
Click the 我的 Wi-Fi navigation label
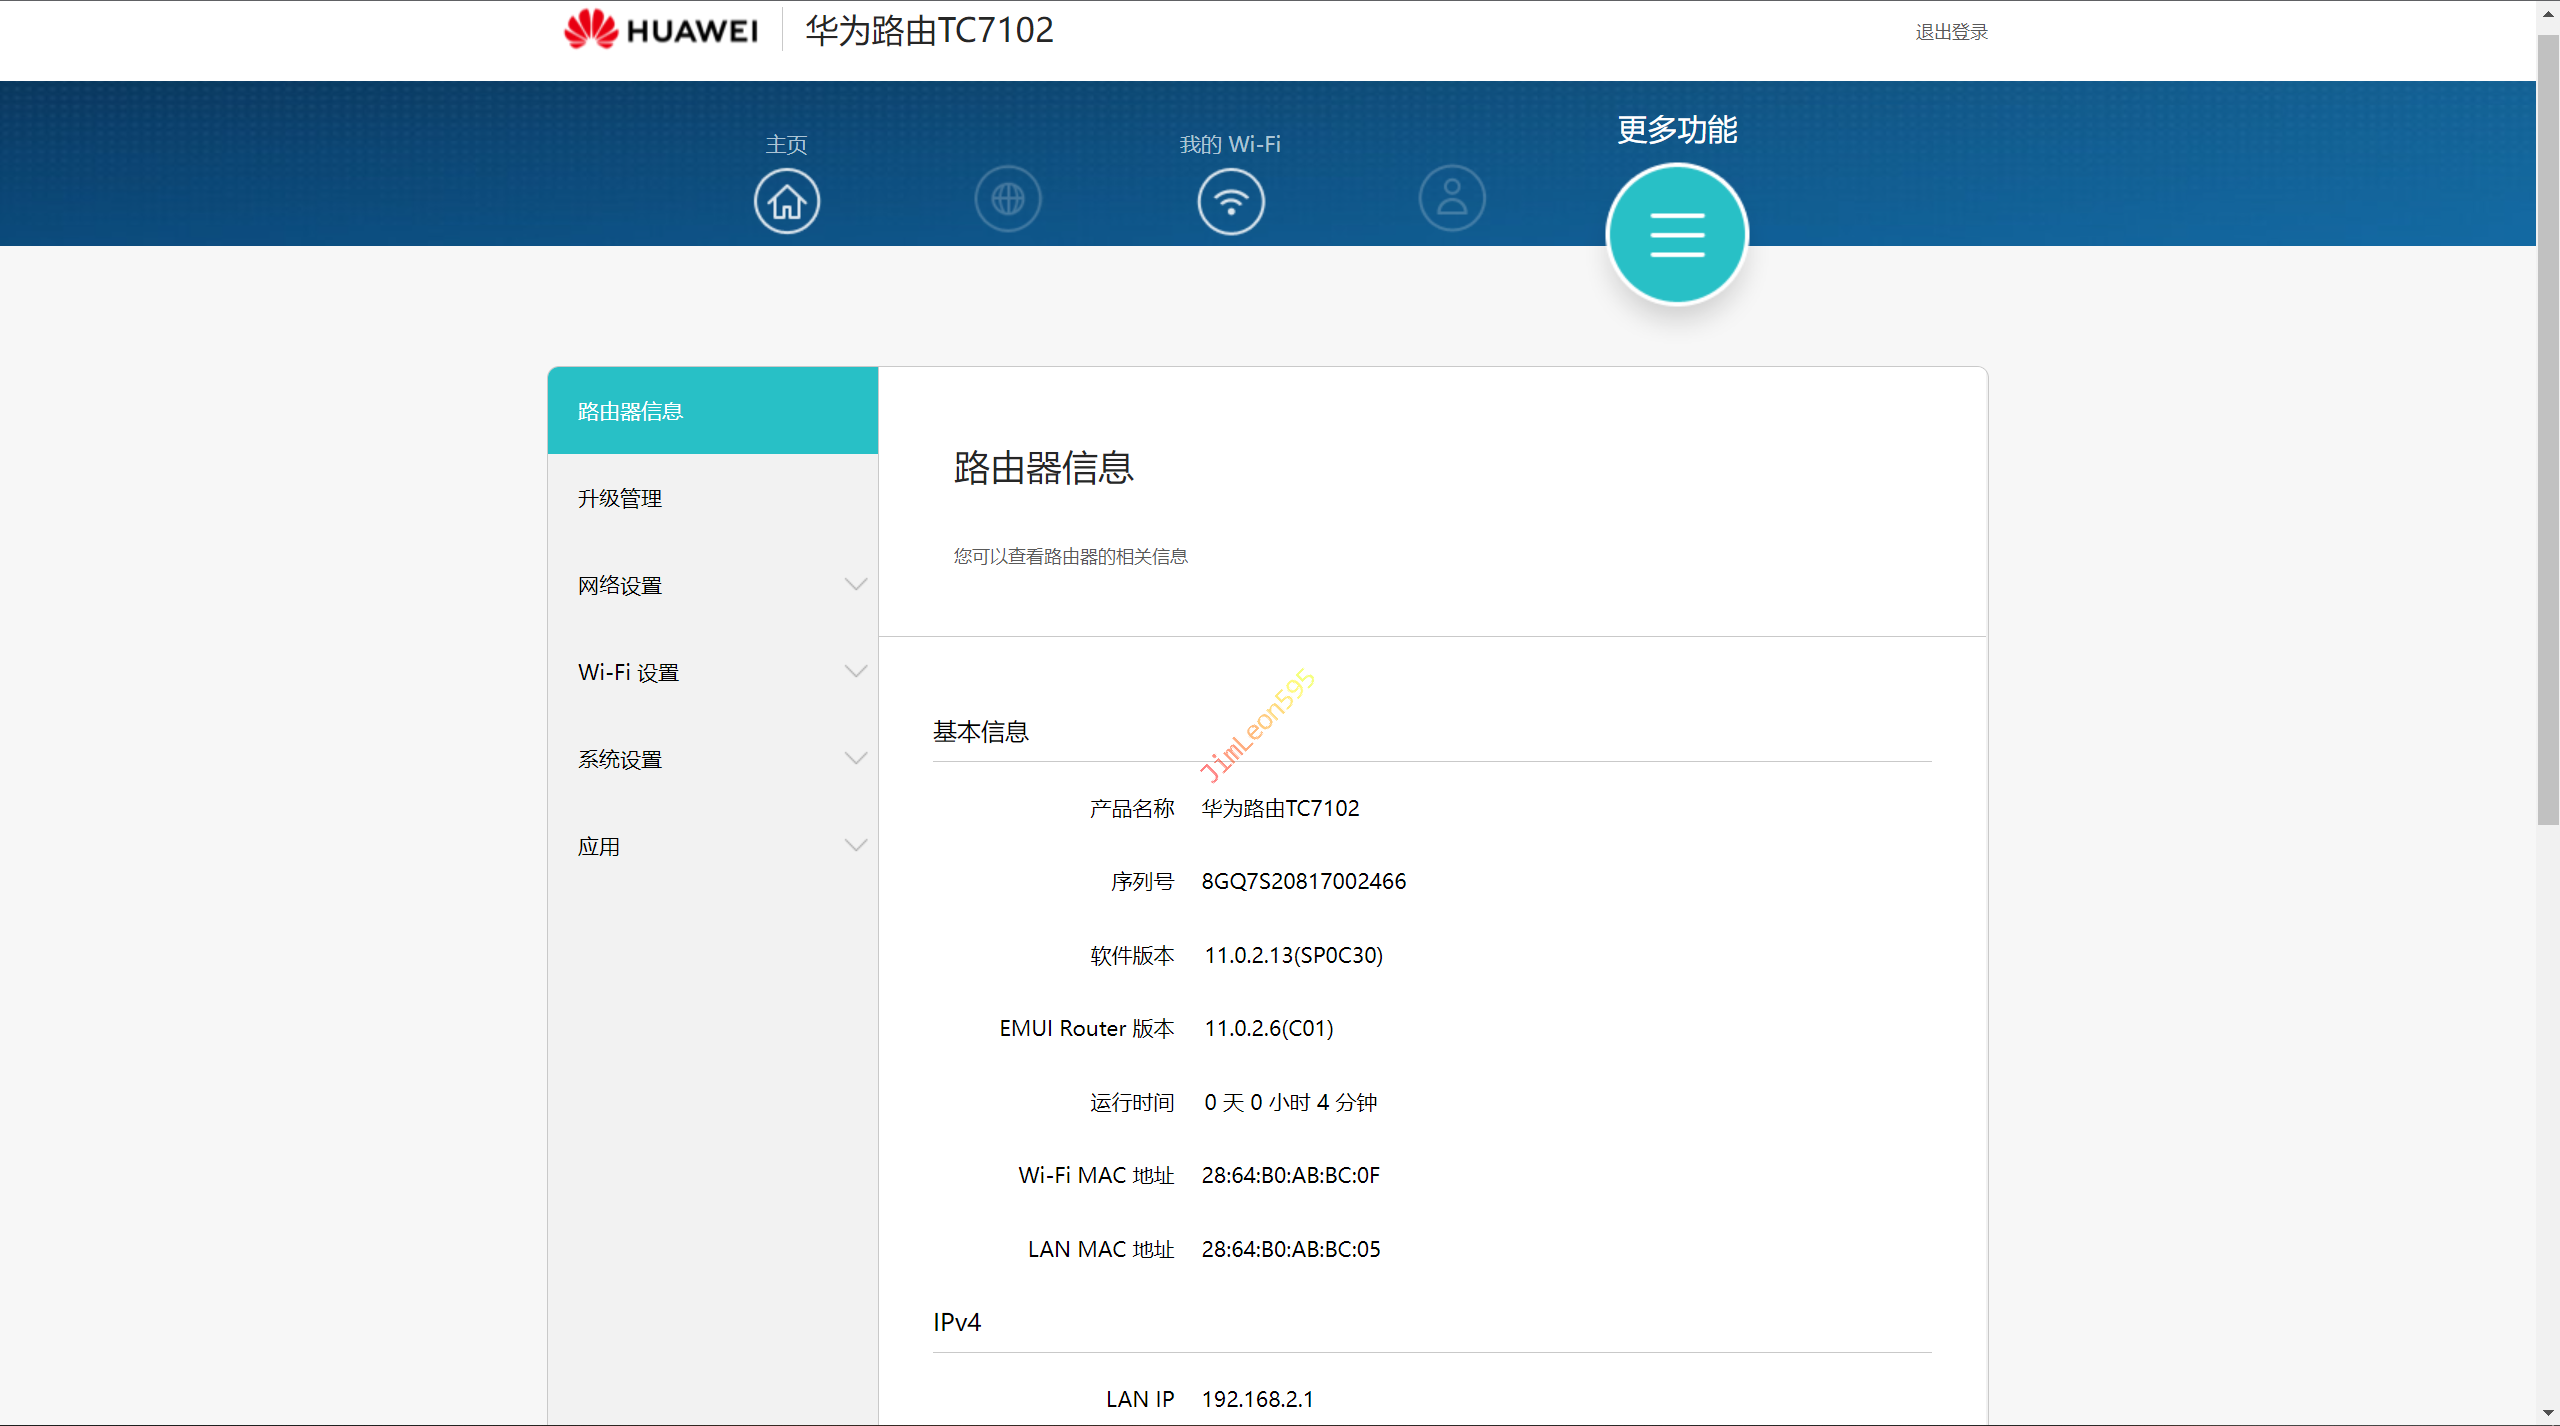point(1230,144)
